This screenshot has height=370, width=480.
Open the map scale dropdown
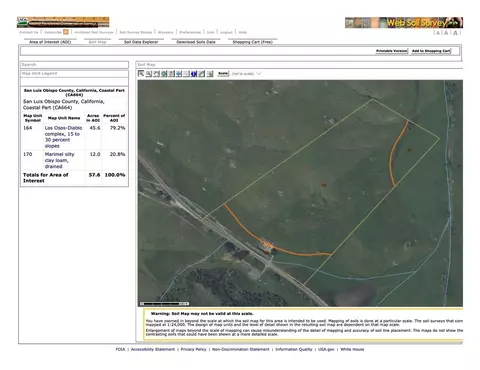click(x=247, y=74)
